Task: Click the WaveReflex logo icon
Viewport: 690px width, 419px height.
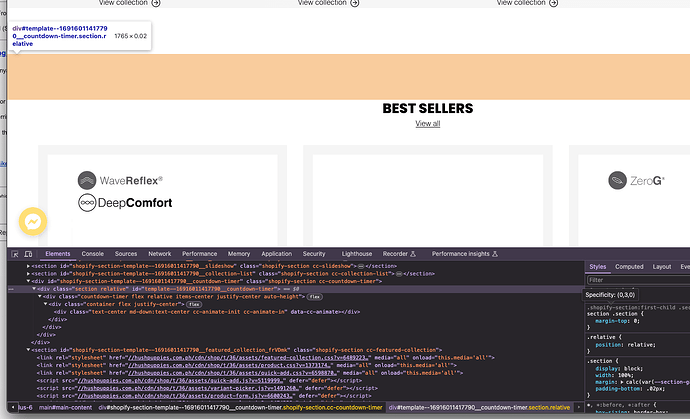Action: point(87,180)
